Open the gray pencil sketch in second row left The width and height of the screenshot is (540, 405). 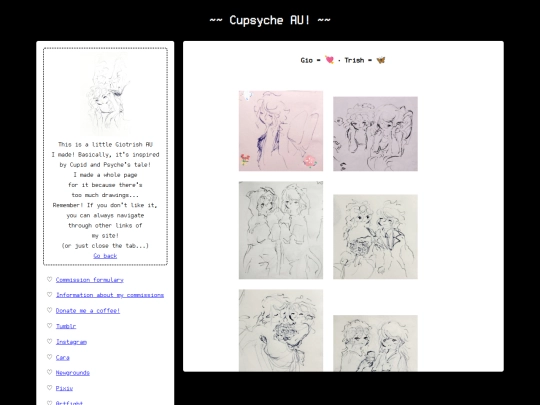[x=281, y=230]
